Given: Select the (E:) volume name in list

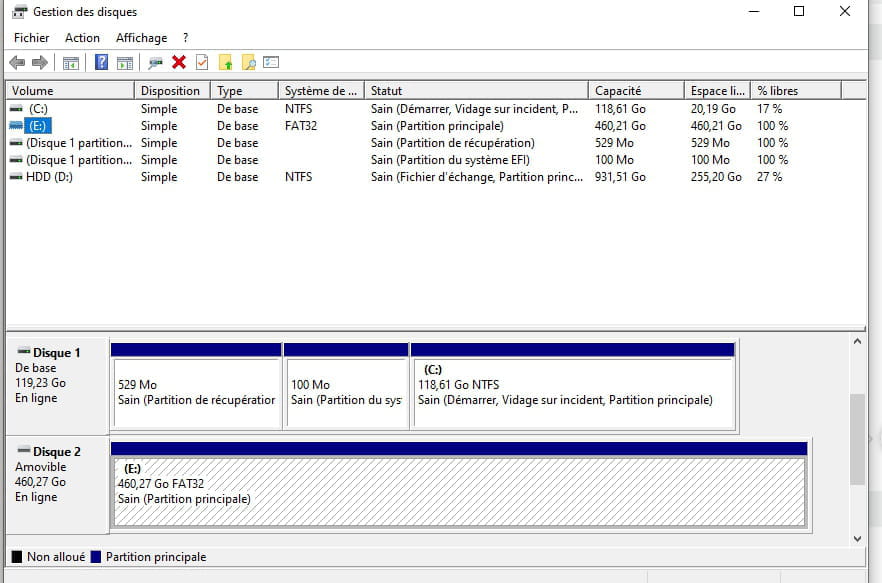Looking at the screenshot, I should (x=38, y=125).
